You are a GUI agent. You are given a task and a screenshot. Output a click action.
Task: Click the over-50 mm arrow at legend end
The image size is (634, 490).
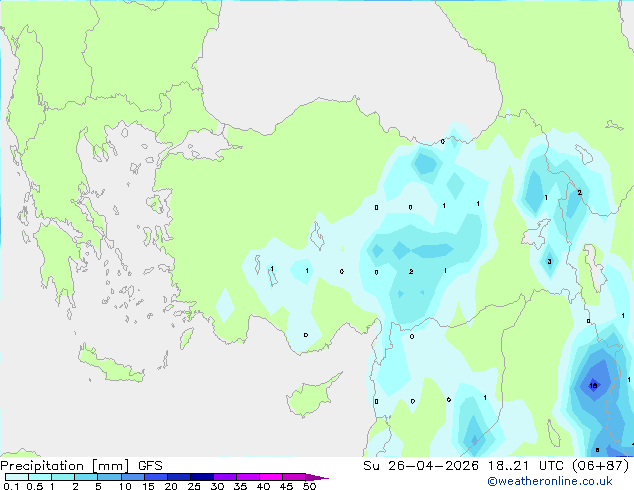coord(317,477)
